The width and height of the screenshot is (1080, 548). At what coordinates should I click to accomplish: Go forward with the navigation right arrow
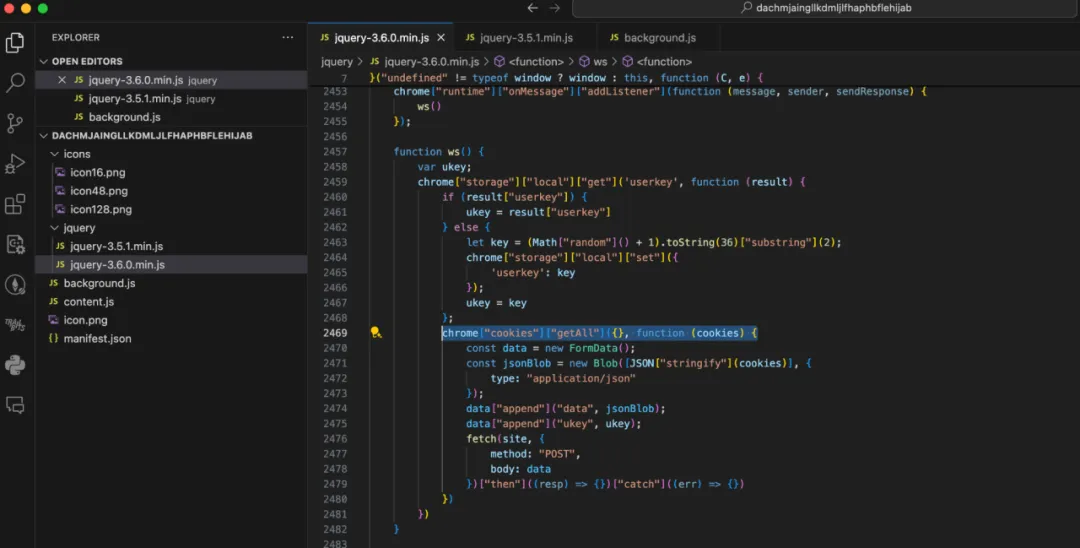click(x=554, y=8)
